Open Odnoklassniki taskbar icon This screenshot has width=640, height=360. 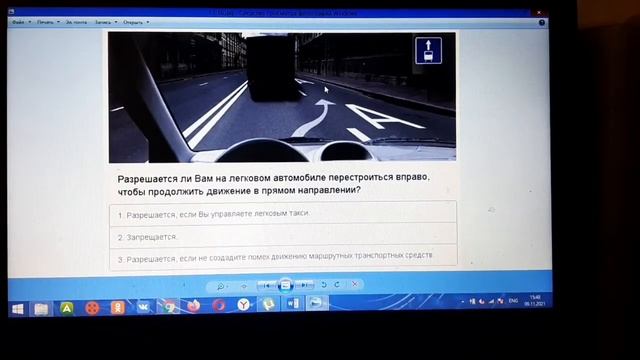tap(118, 307)
